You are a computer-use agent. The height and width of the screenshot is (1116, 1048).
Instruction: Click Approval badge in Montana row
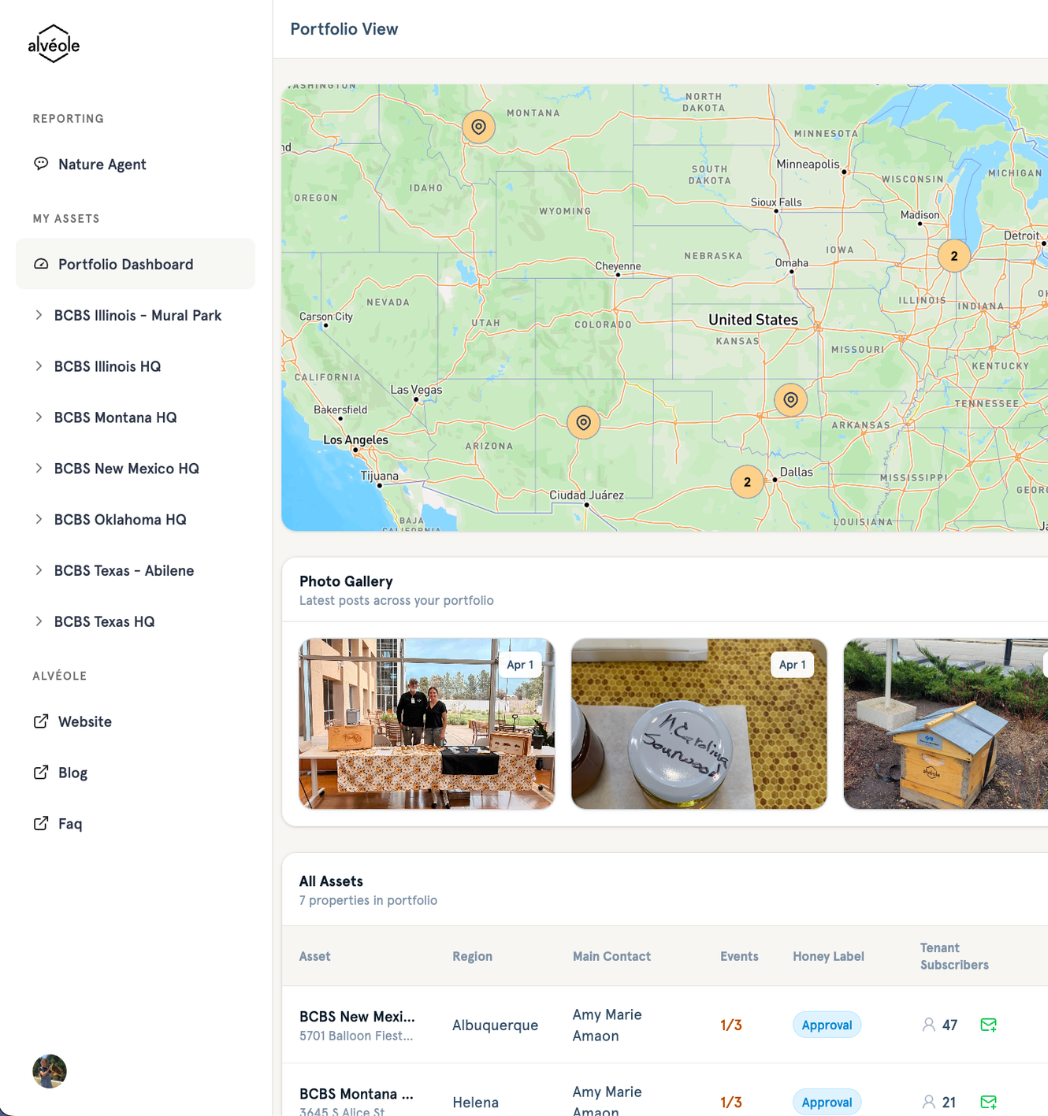click(x=827, y=1102)
